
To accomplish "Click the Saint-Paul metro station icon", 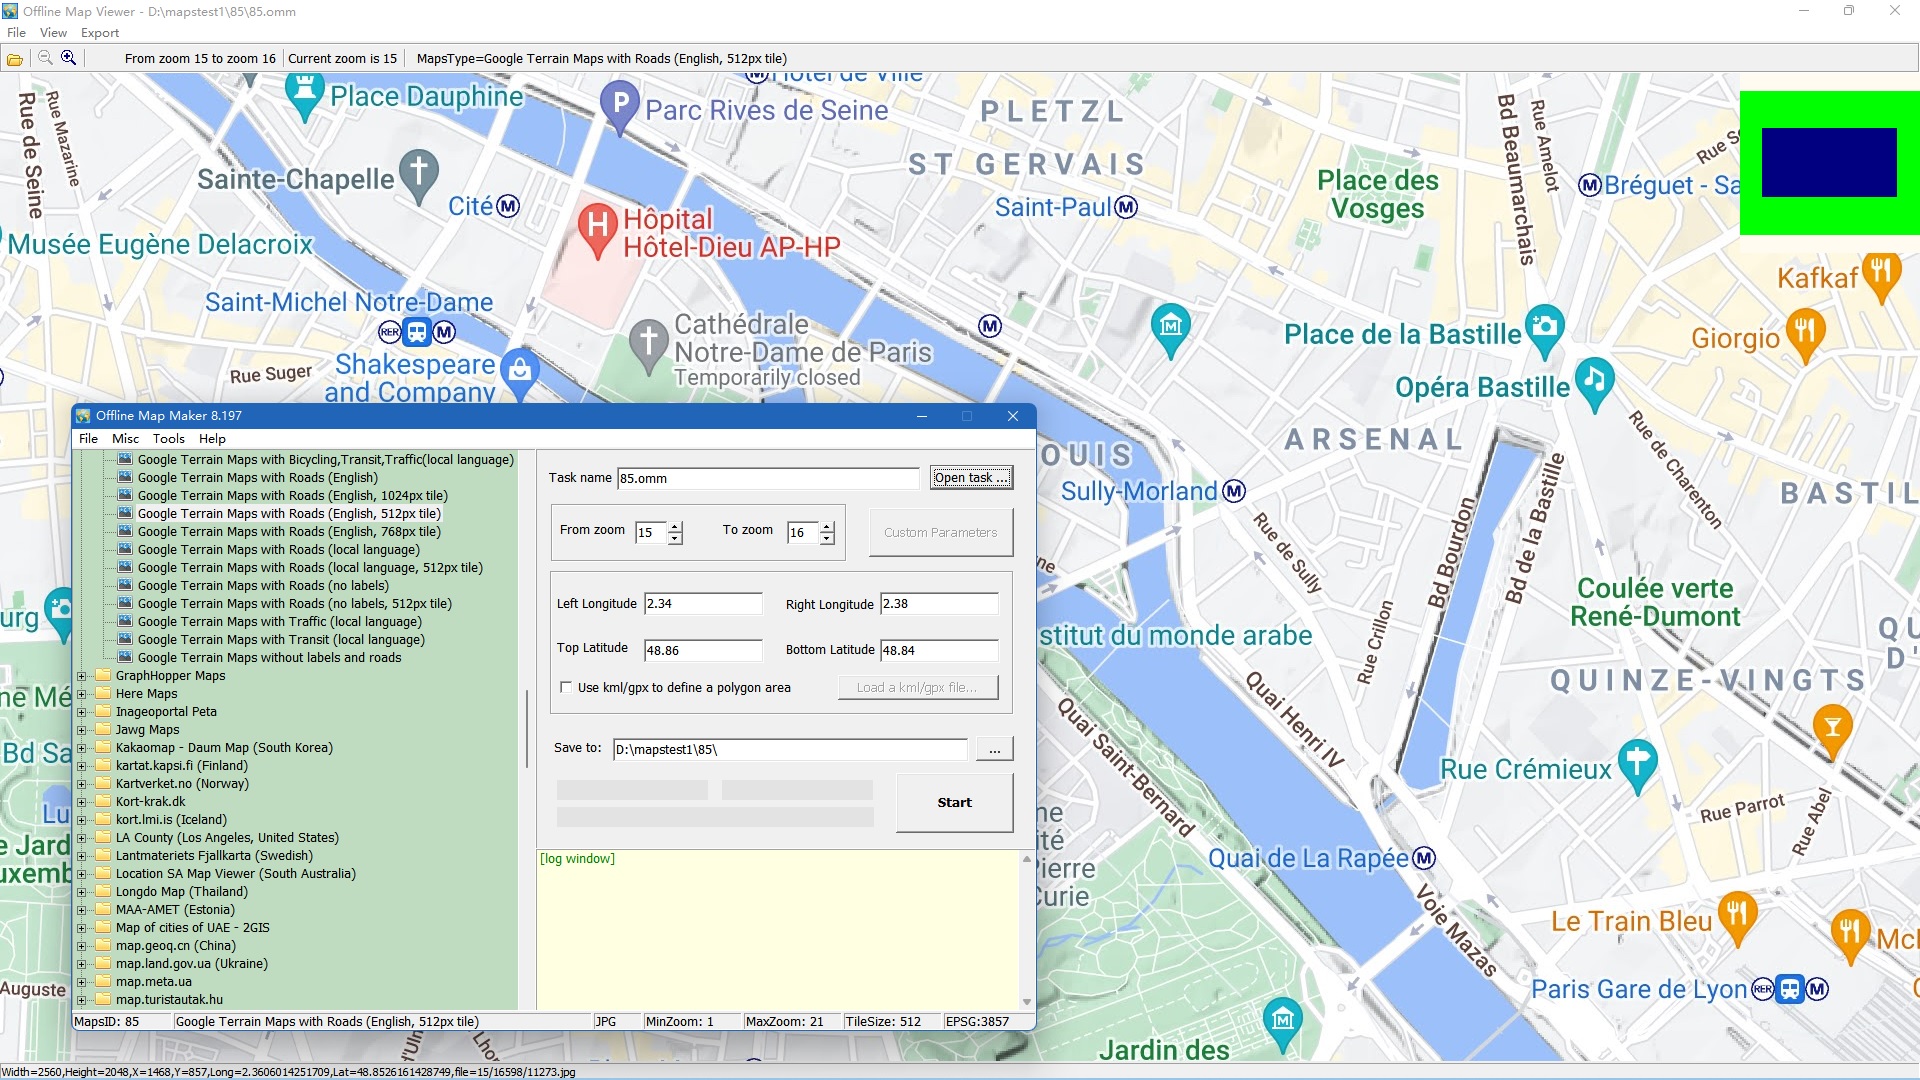I will [1126, 207].
